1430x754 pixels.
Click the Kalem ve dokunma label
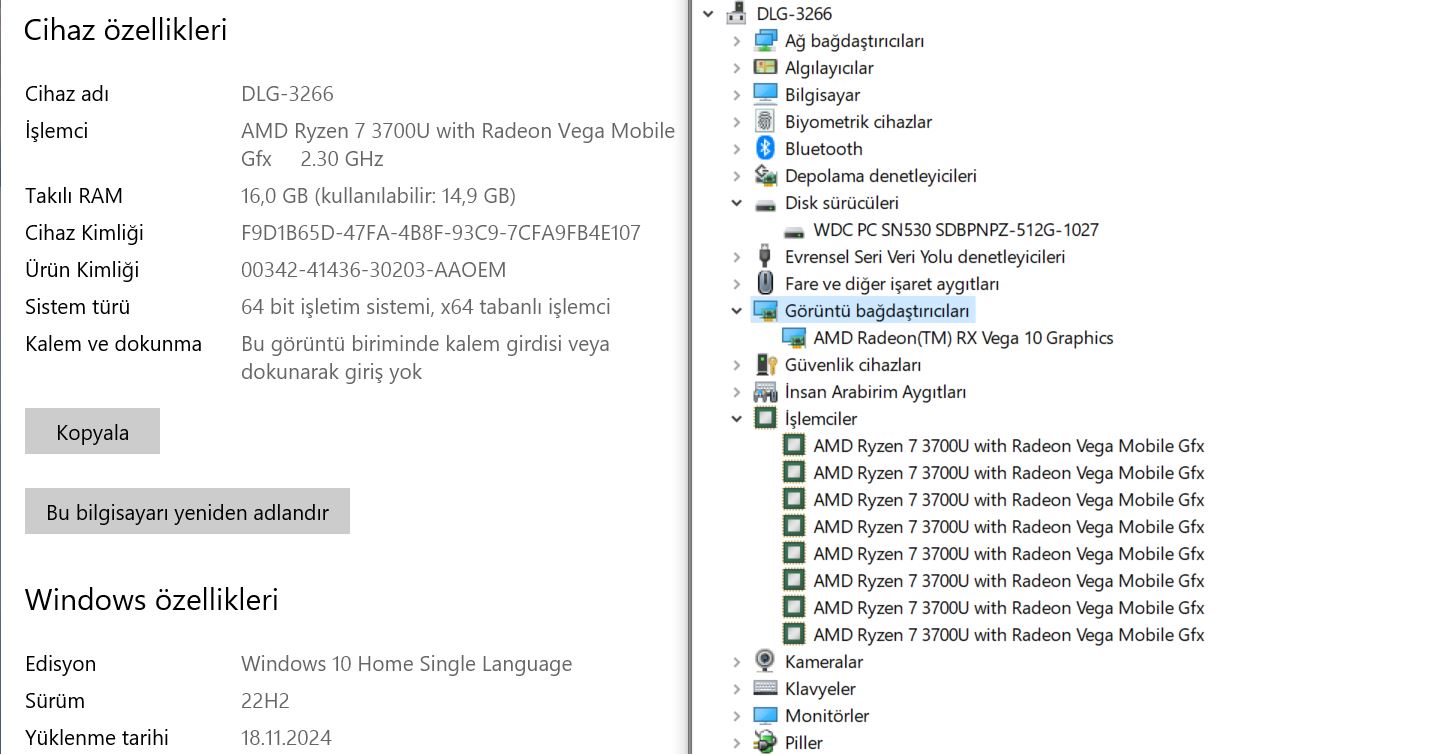click(113, 344)
